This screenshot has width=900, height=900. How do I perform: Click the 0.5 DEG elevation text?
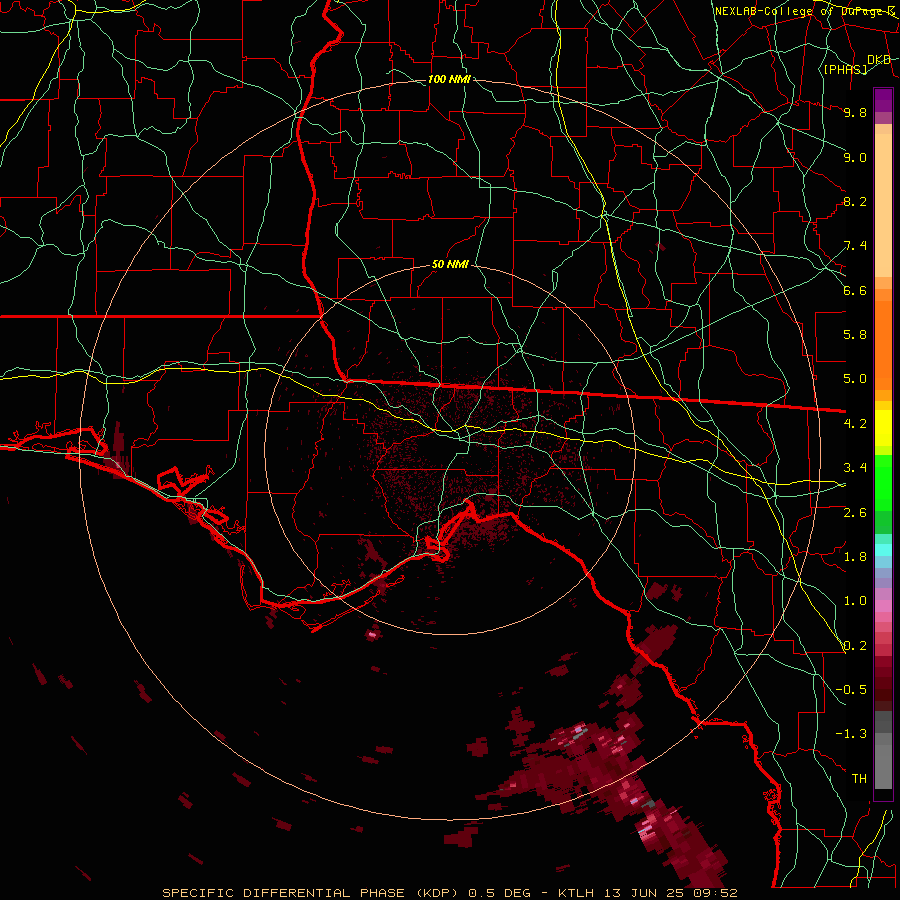tap(499, 893)
